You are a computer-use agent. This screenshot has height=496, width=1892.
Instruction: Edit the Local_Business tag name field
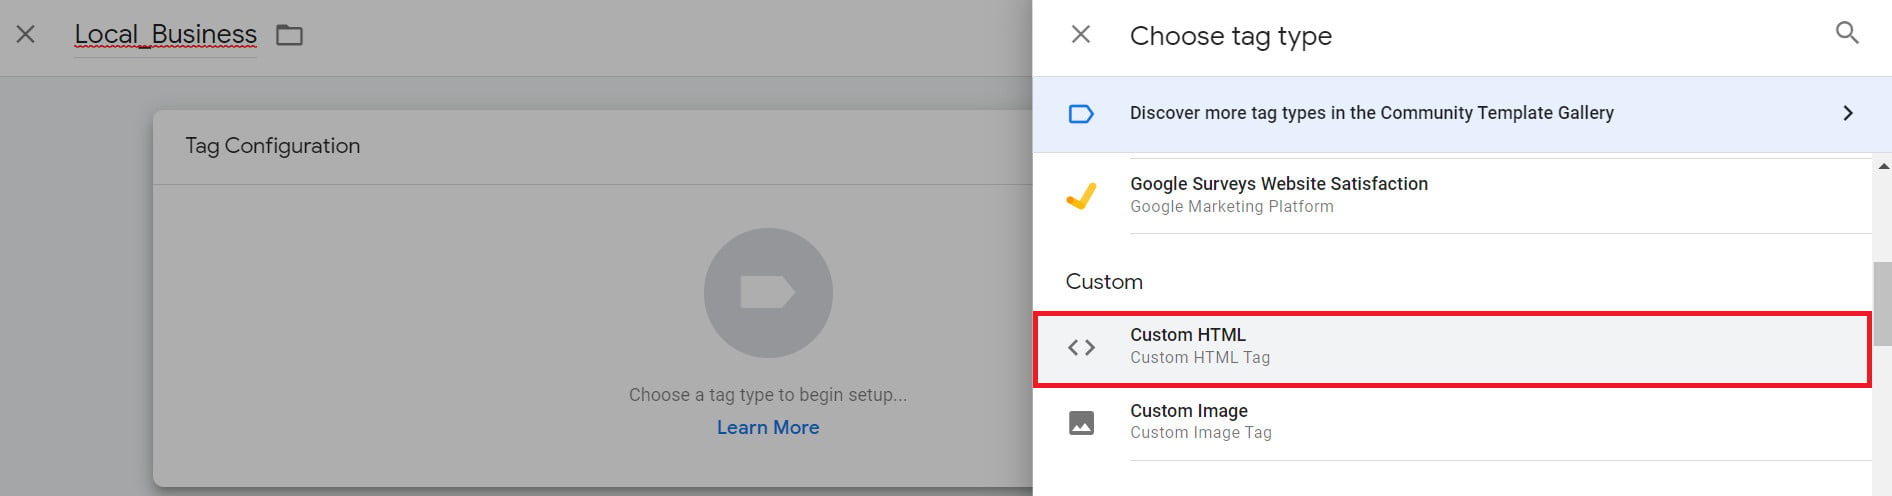(166, 35)
